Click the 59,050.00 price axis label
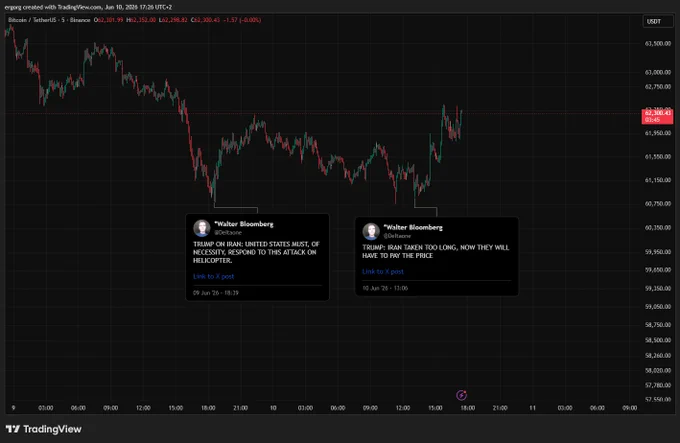This screenshot has height=443, width=680. (x=657, y=306)
